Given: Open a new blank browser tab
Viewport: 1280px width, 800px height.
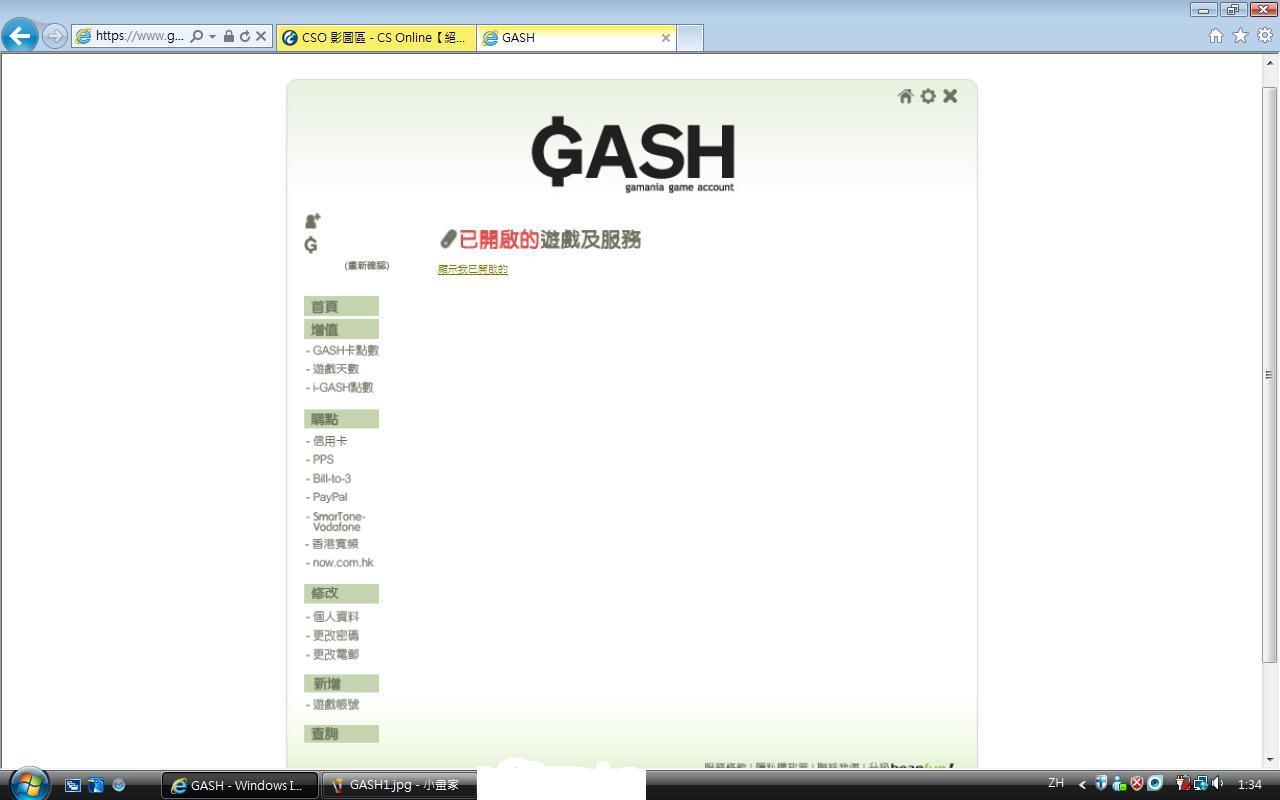Looking at the screenshot, I should pyautogui.click(x=690, y=38).
